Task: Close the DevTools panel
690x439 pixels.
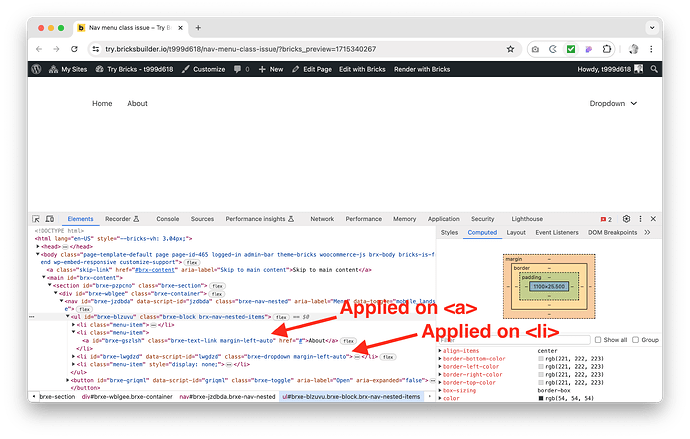Action: tap(653, 219)
